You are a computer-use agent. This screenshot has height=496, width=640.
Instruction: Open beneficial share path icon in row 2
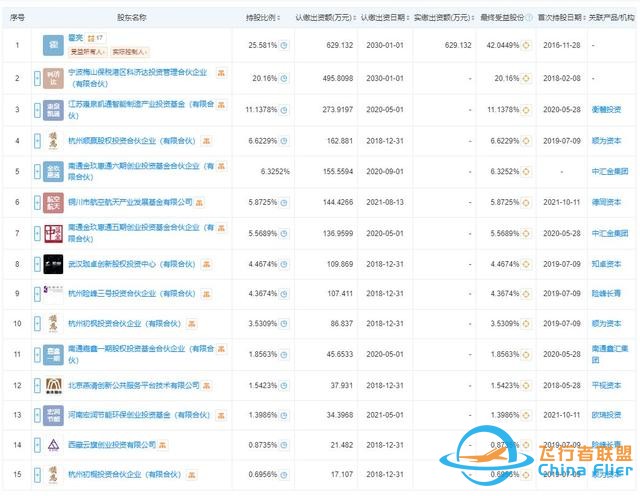[x=527, y=78]
